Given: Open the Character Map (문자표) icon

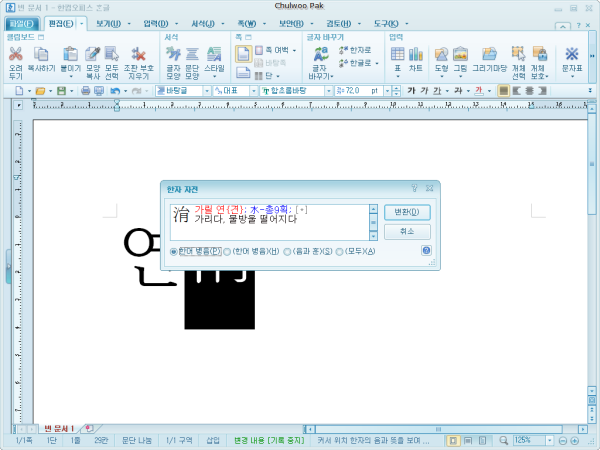Looking at the screenshot, I should (x=572, y=54).
